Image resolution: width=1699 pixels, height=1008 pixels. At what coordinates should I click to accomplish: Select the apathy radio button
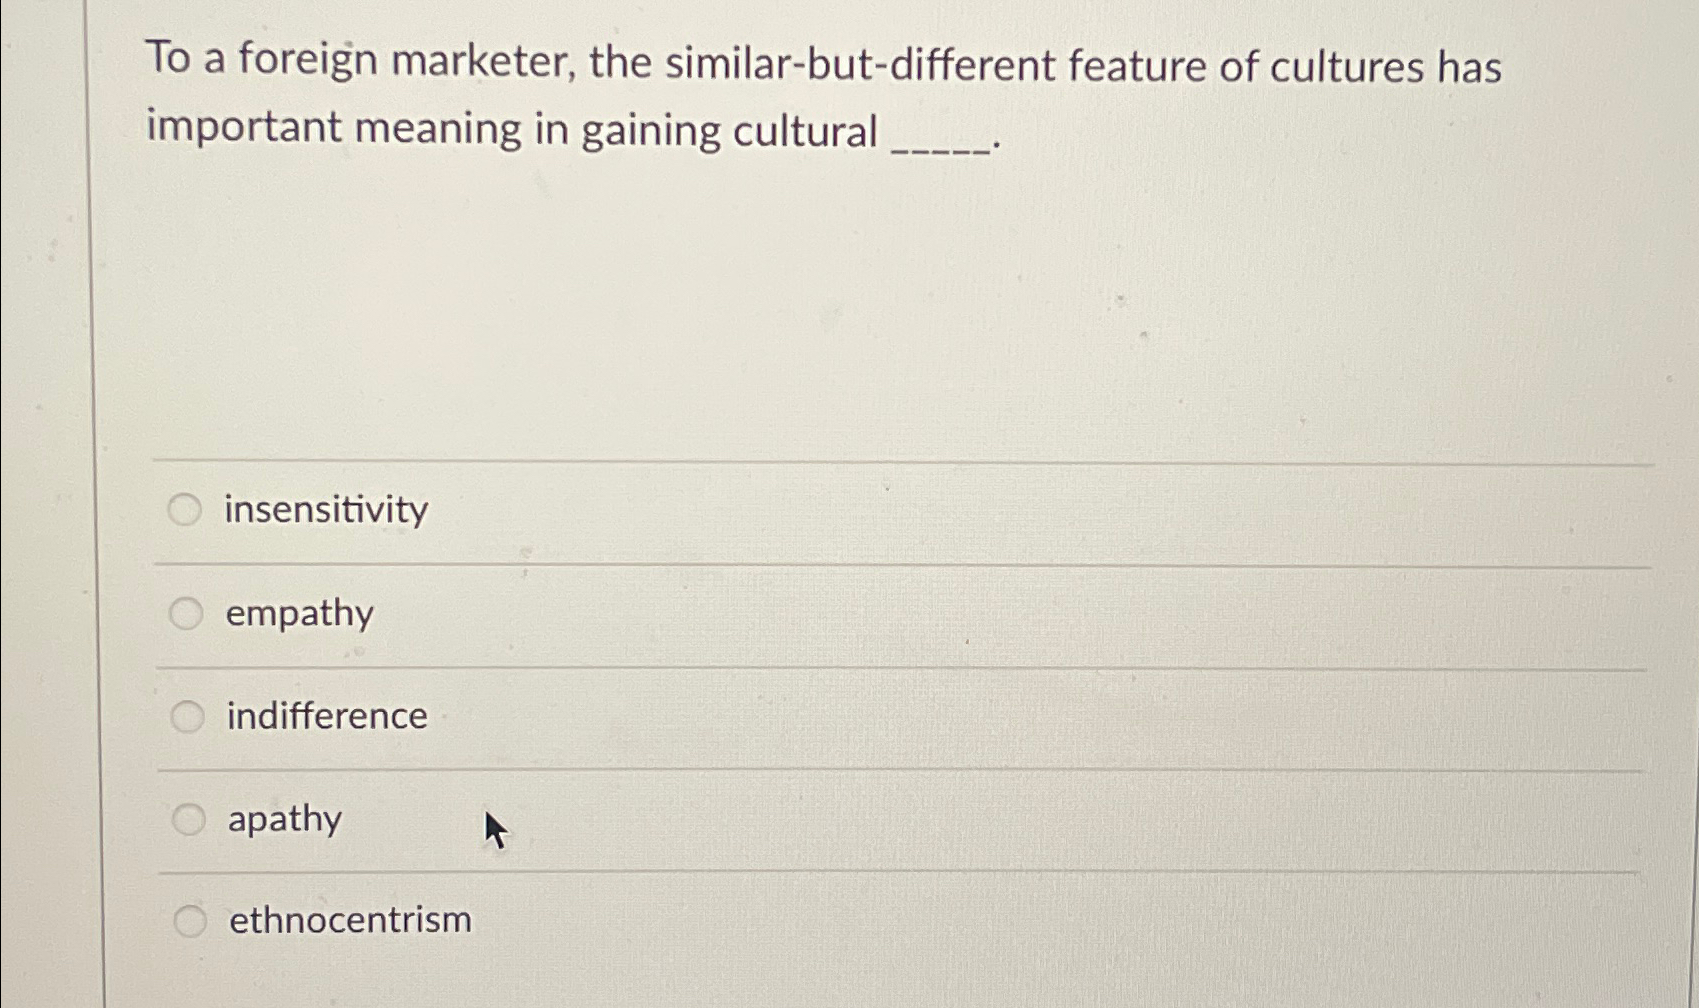click(186, 818)
